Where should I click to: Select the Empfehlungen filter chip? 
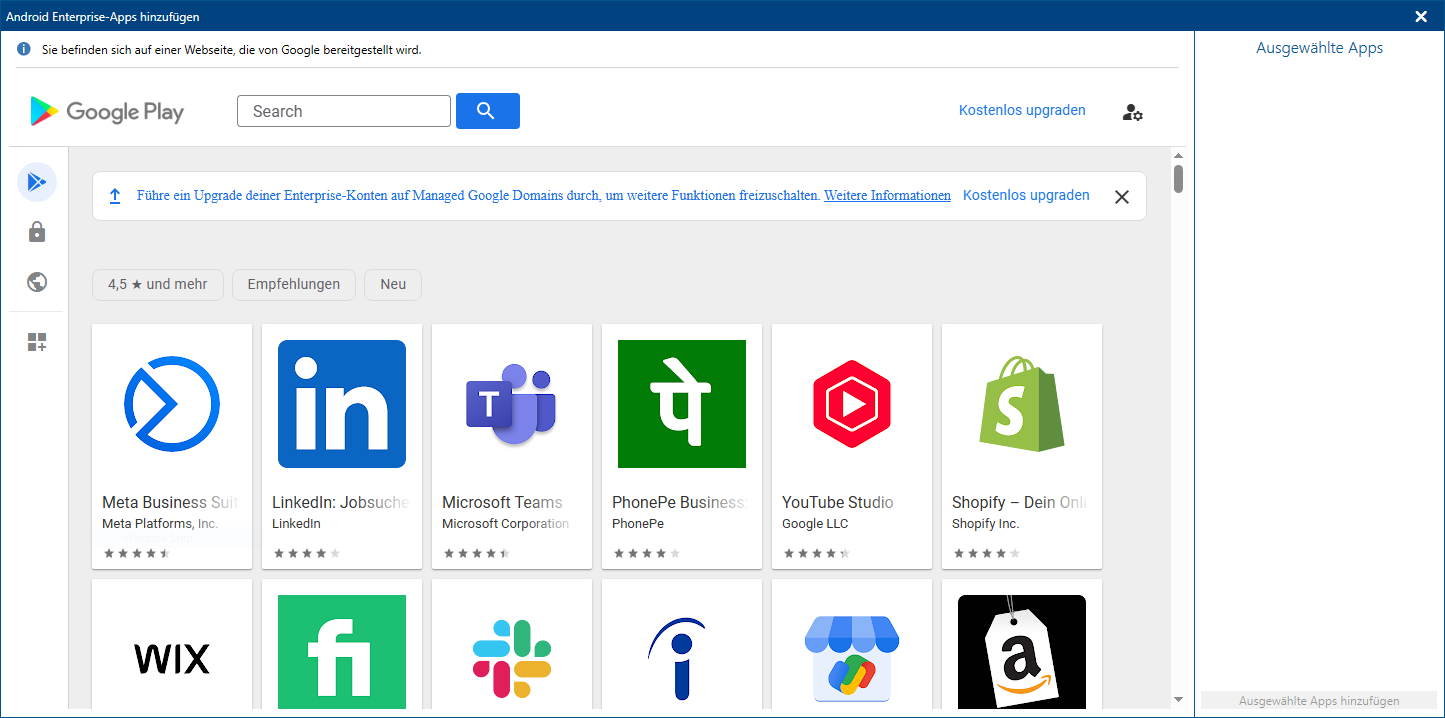pos(294,284)
